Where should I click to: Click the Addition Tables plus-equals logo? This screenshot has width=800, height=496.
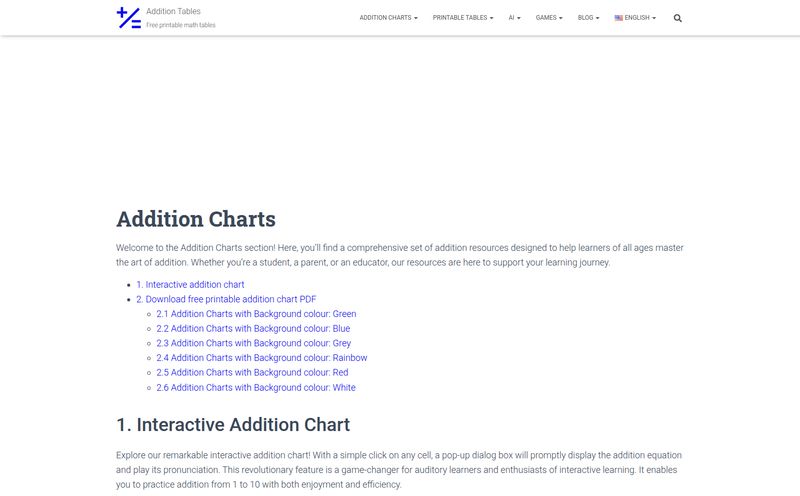point(129,18)
